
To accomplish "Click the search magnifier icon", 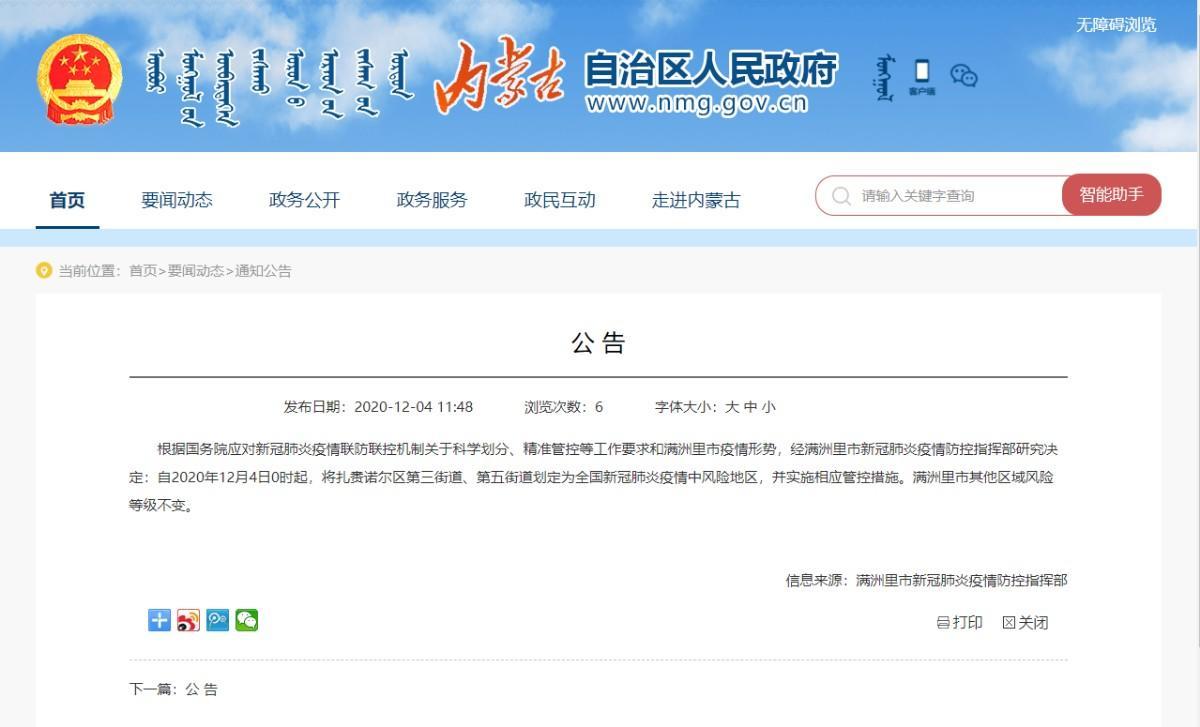I will click(842, 196).
